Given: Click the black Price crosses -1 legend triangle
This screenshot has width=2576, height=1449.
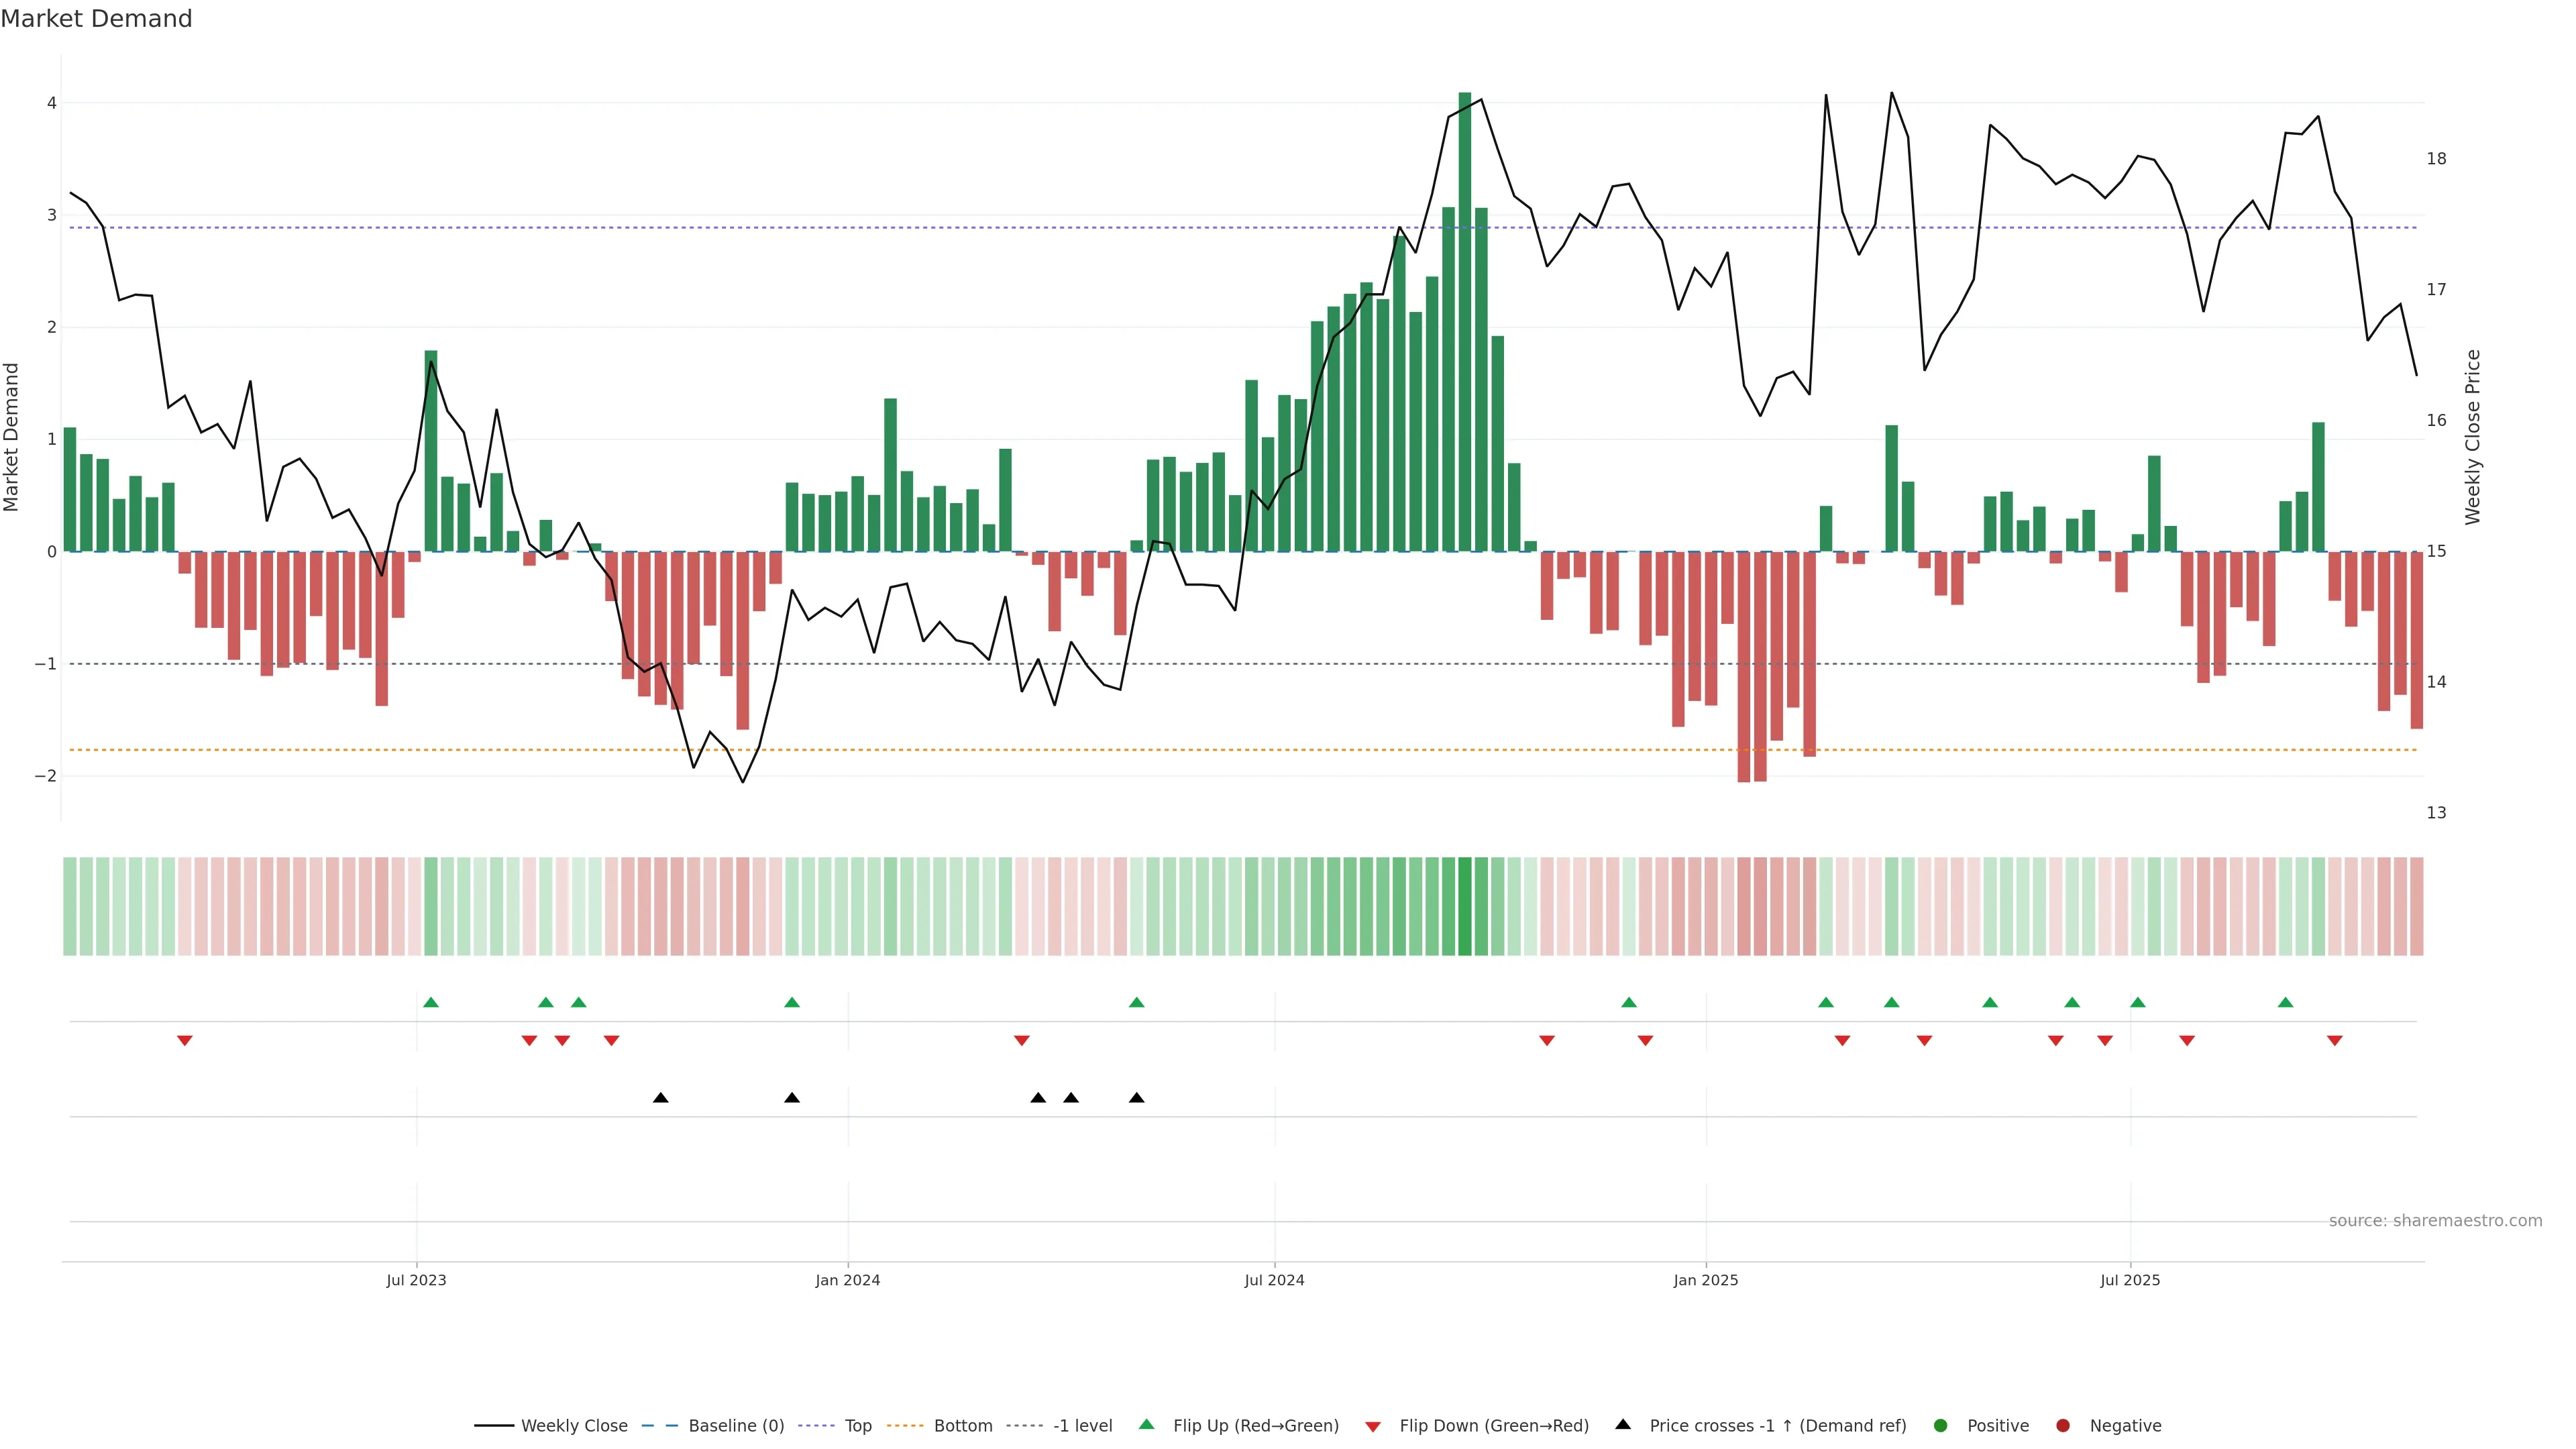Looking at the screenshot, I should tap(1623, 1425).
